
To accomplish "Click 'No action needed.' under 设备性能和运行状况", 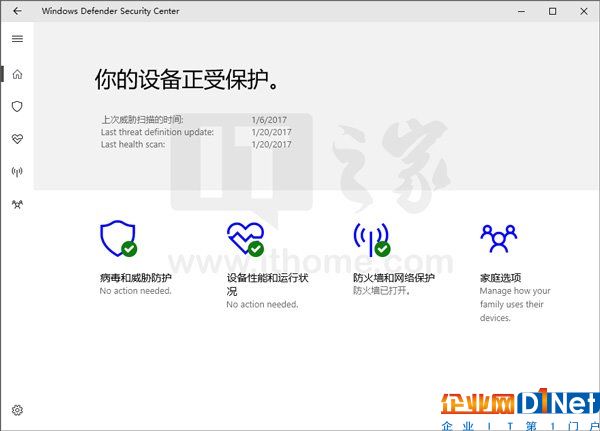I will 262,304.
